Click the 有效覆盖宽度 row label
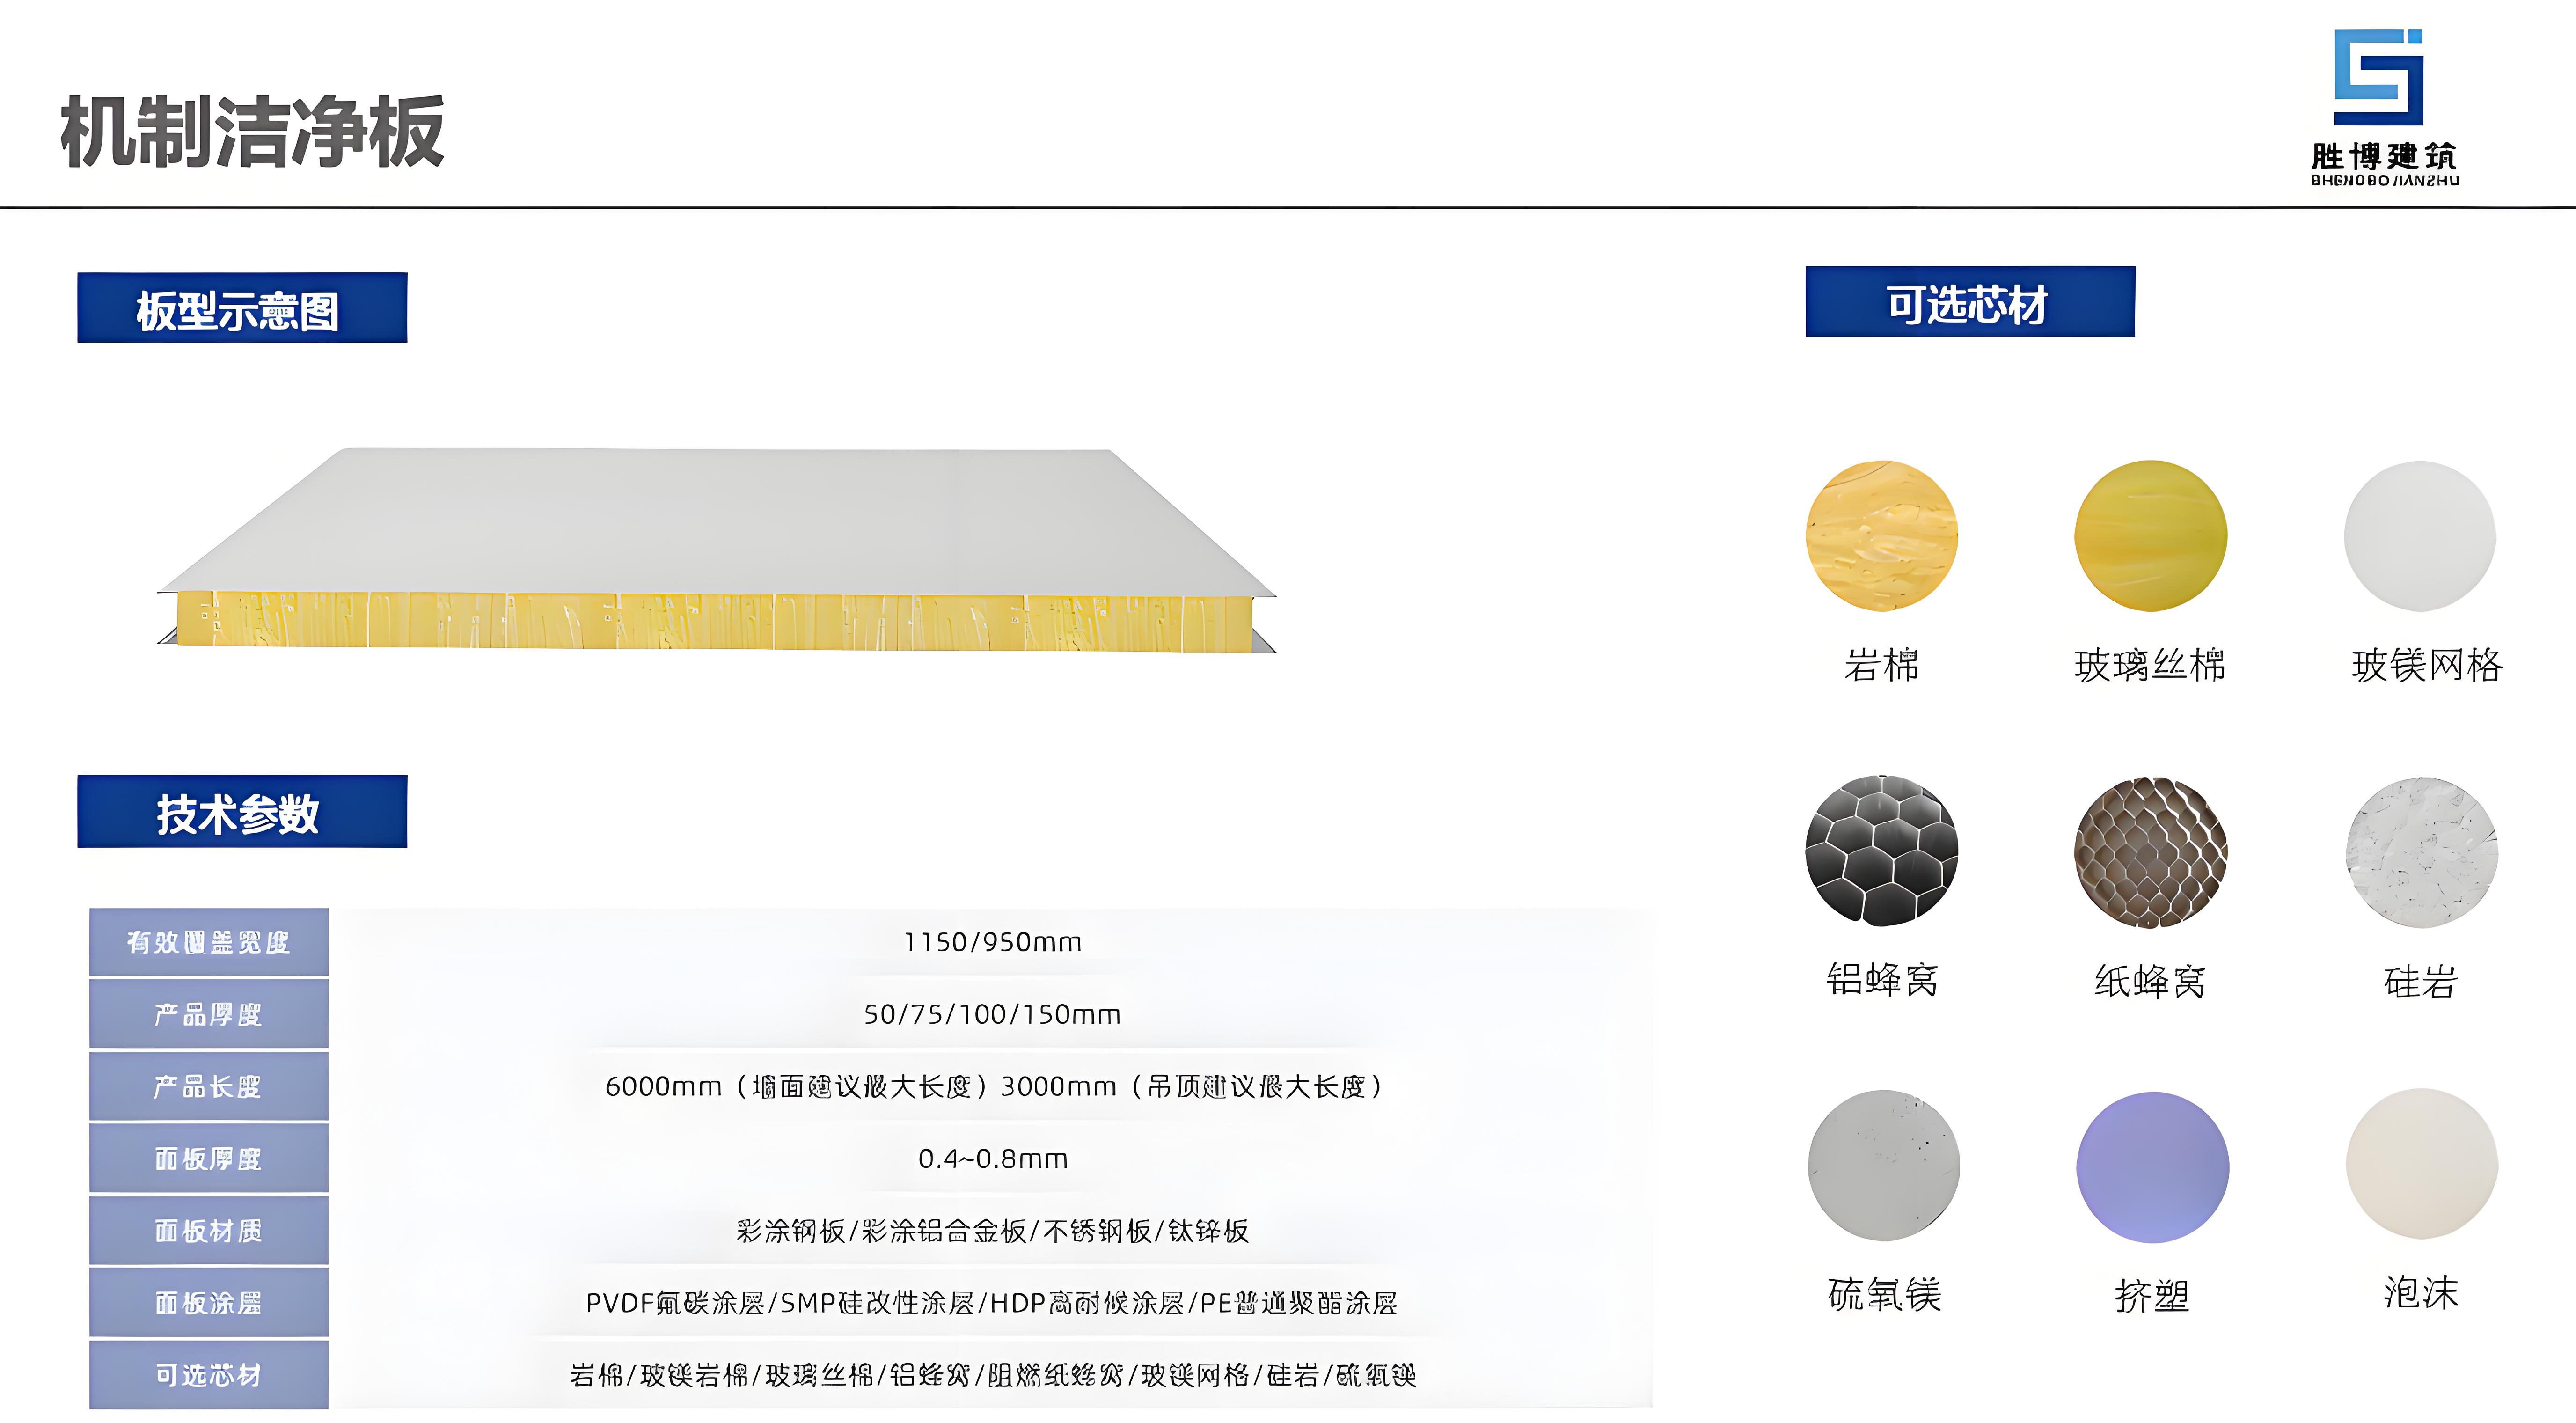 click(x=209, y=942)
